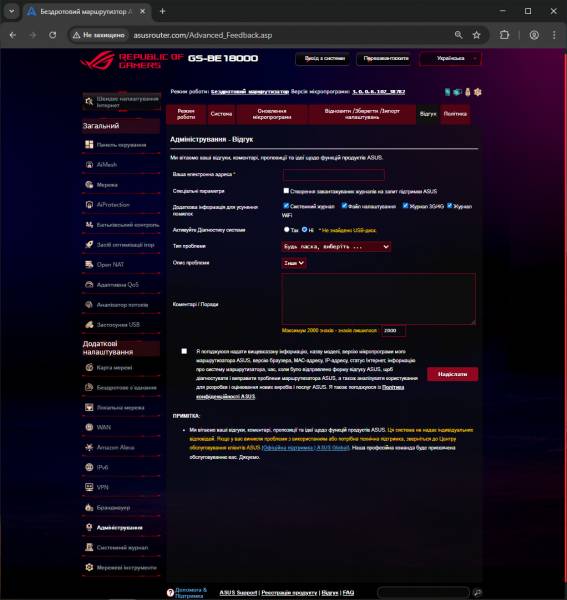Screen dimensions: 567x600
Task: Open the Open NAT sidebar icon
Action: (x=89, y=264)
